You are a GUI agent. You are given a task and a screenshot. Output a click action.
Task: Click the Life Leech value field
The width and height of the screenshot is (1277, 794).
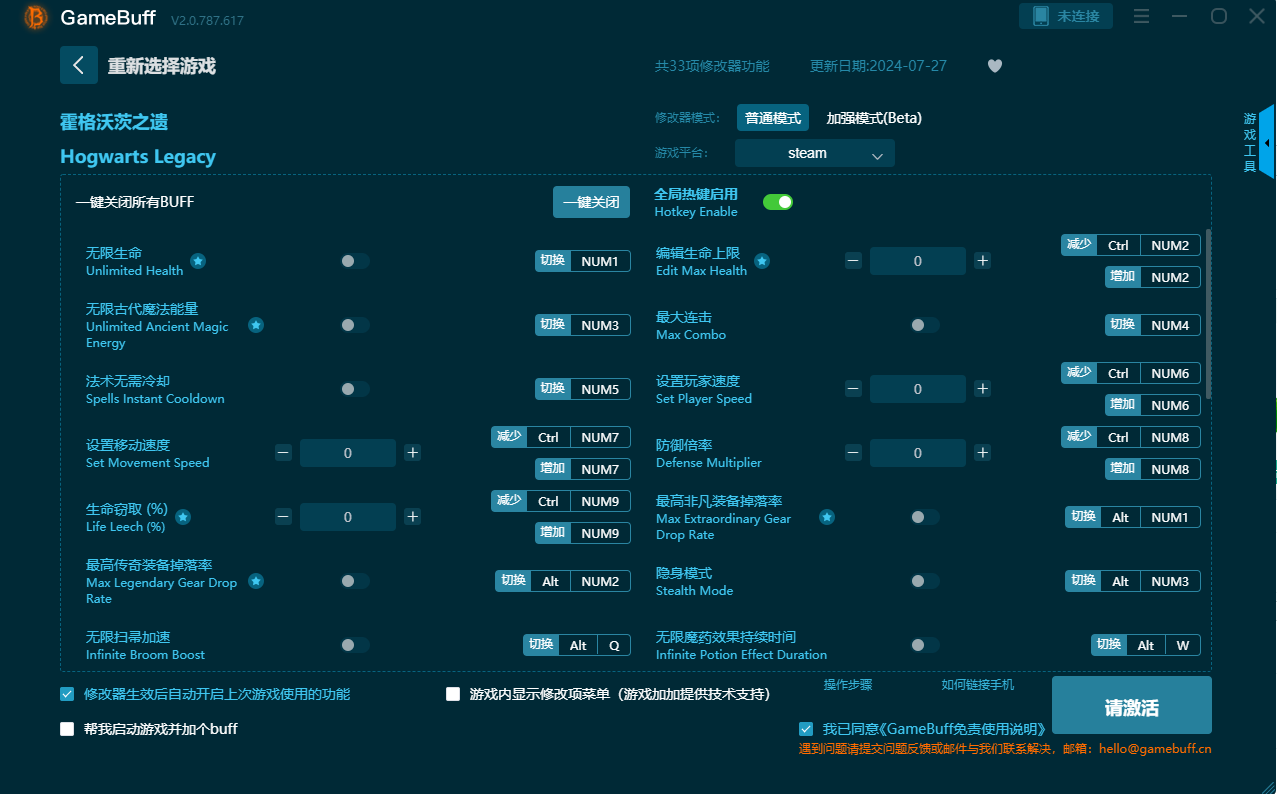(348, 517)
